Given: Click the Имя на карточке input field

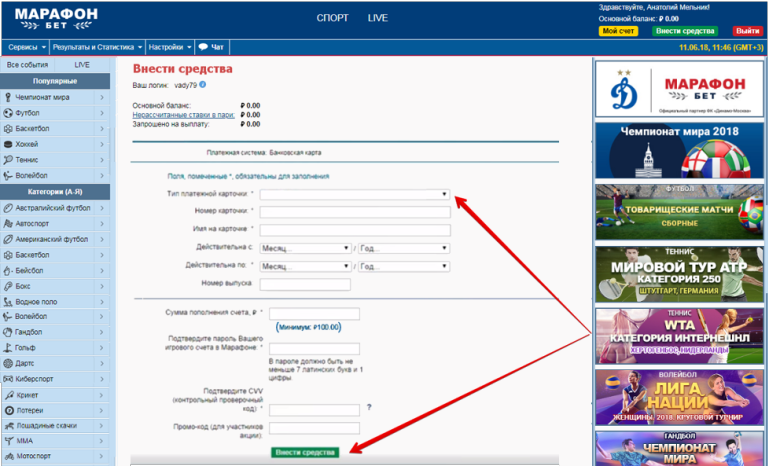Looking at the screenshot, I should pos(355,230).
